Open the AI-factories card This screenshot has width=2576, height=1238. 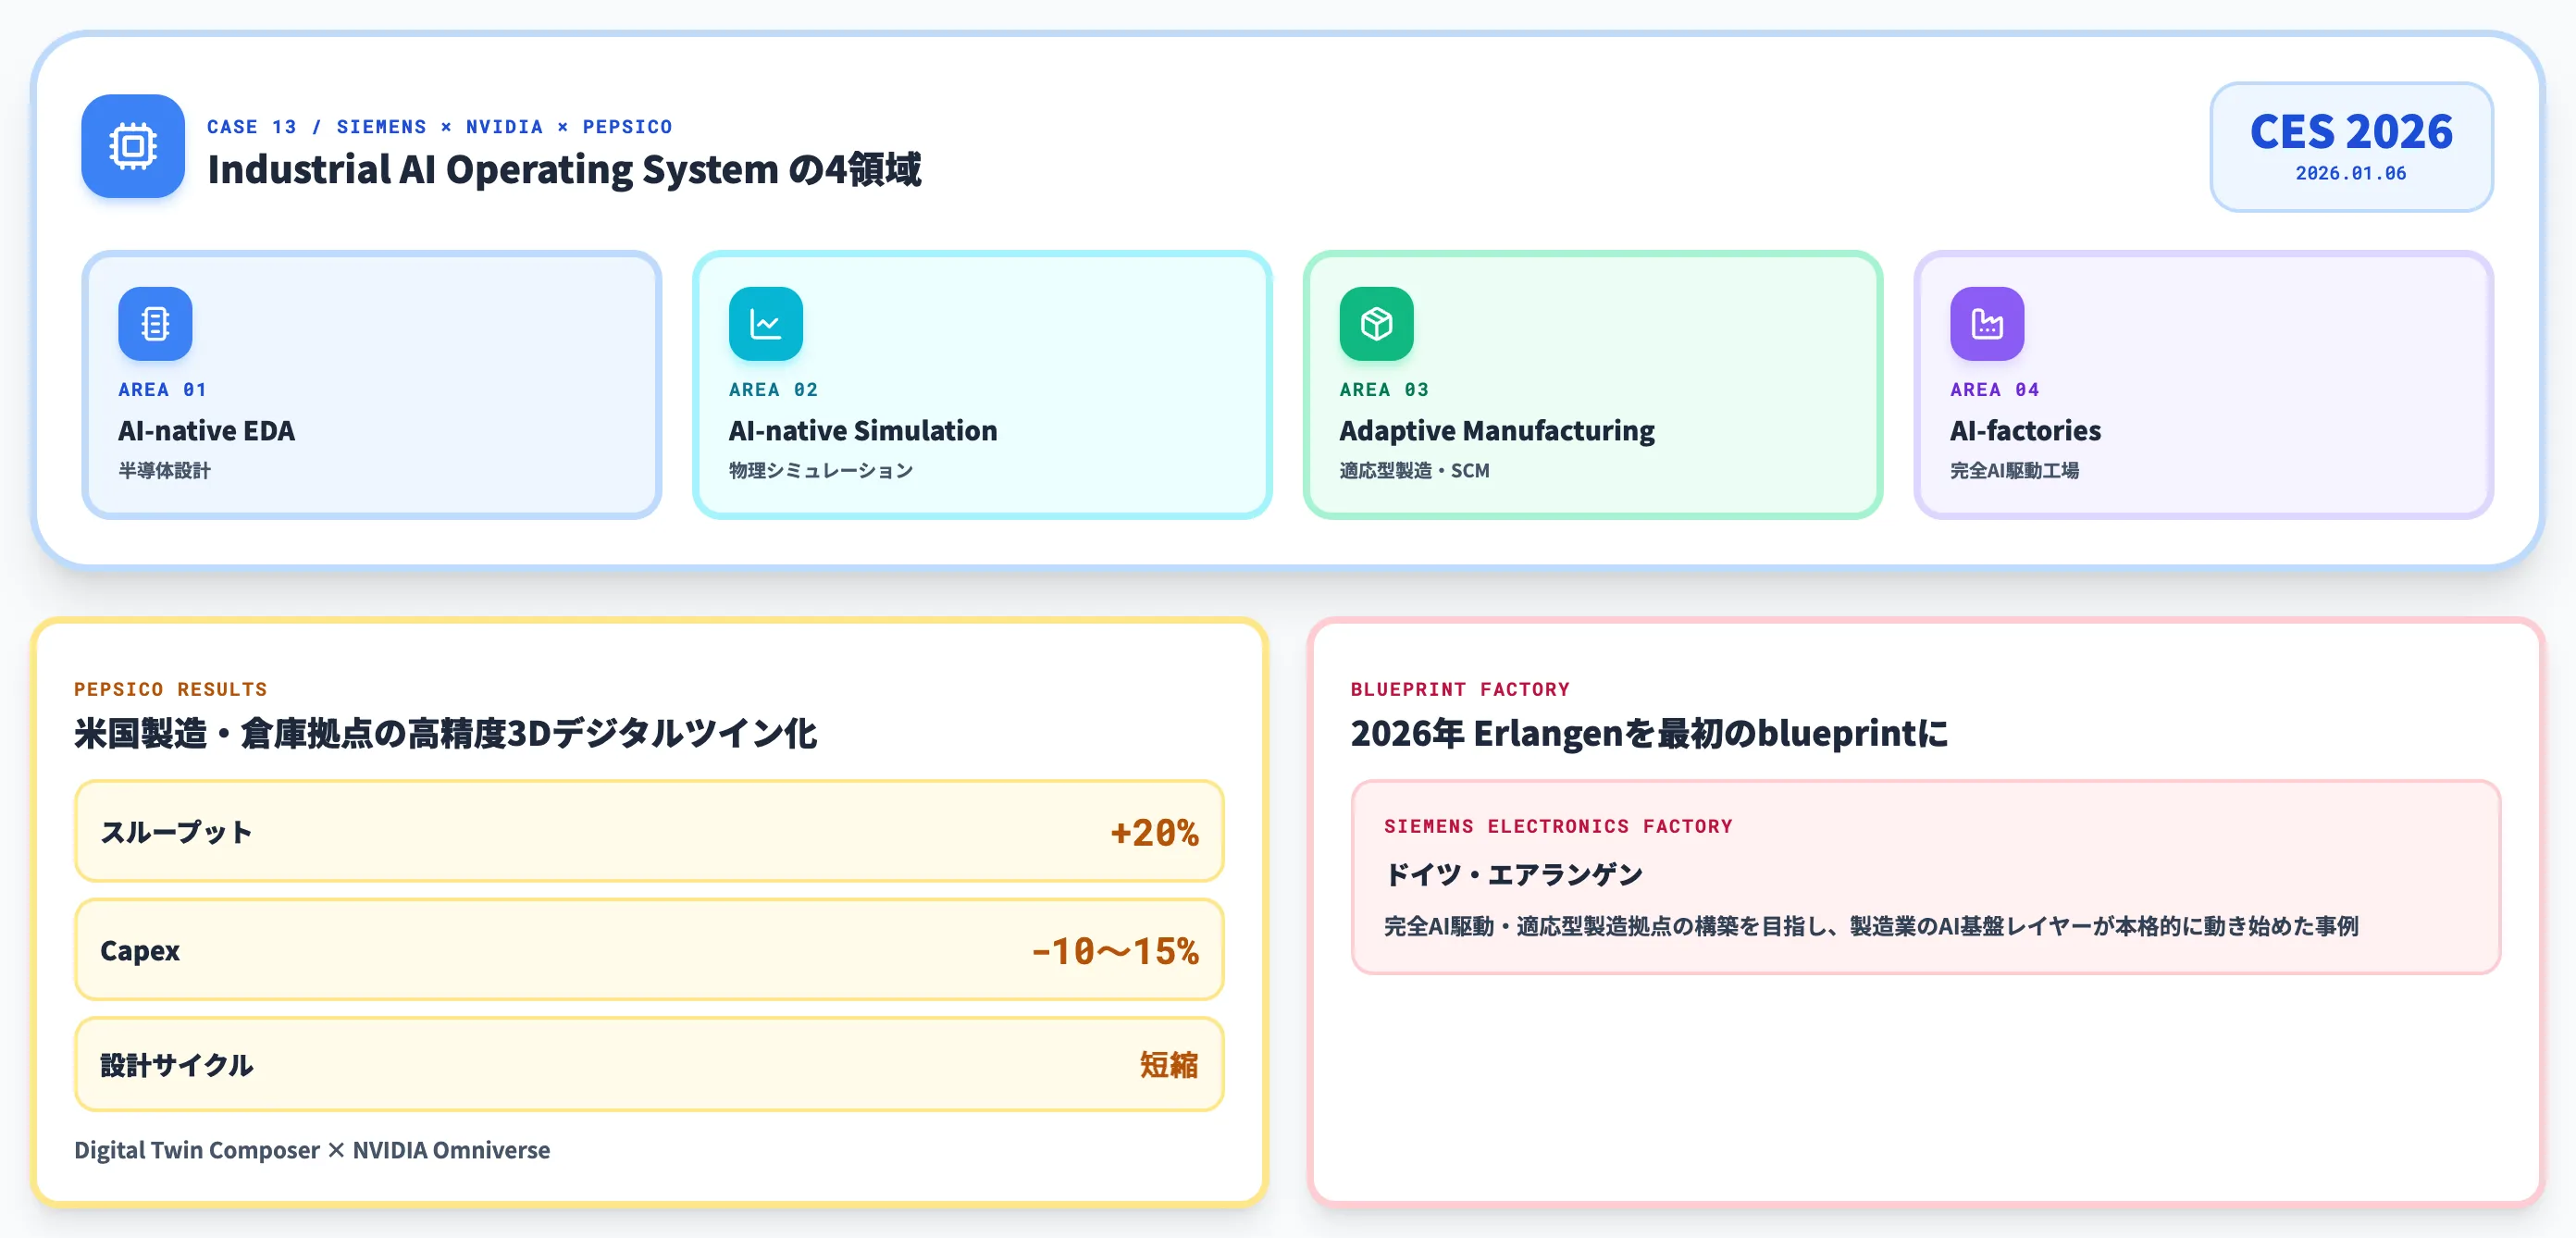tap(2203, 384)
